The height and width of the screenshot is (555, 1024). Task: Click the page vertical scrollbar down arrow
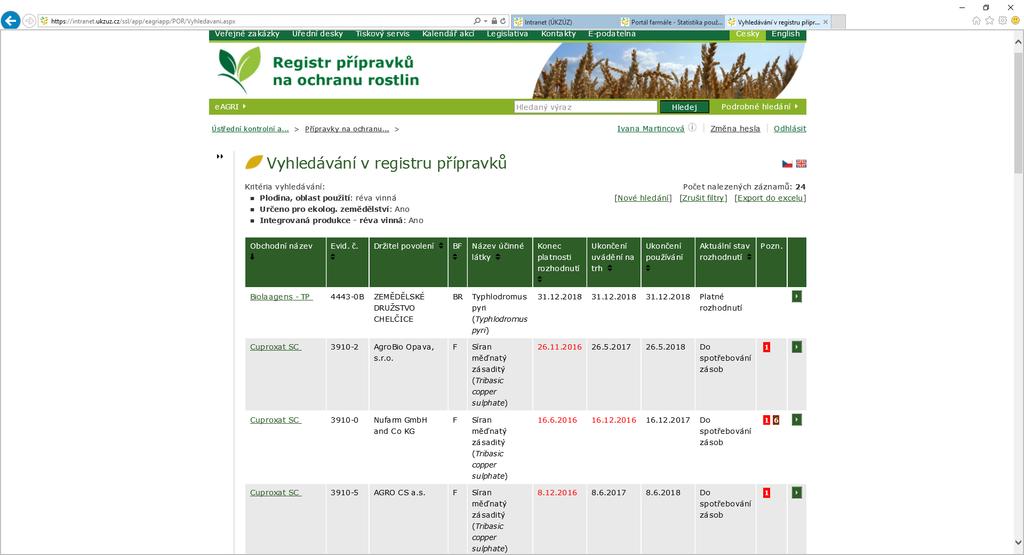point(1018,543)
